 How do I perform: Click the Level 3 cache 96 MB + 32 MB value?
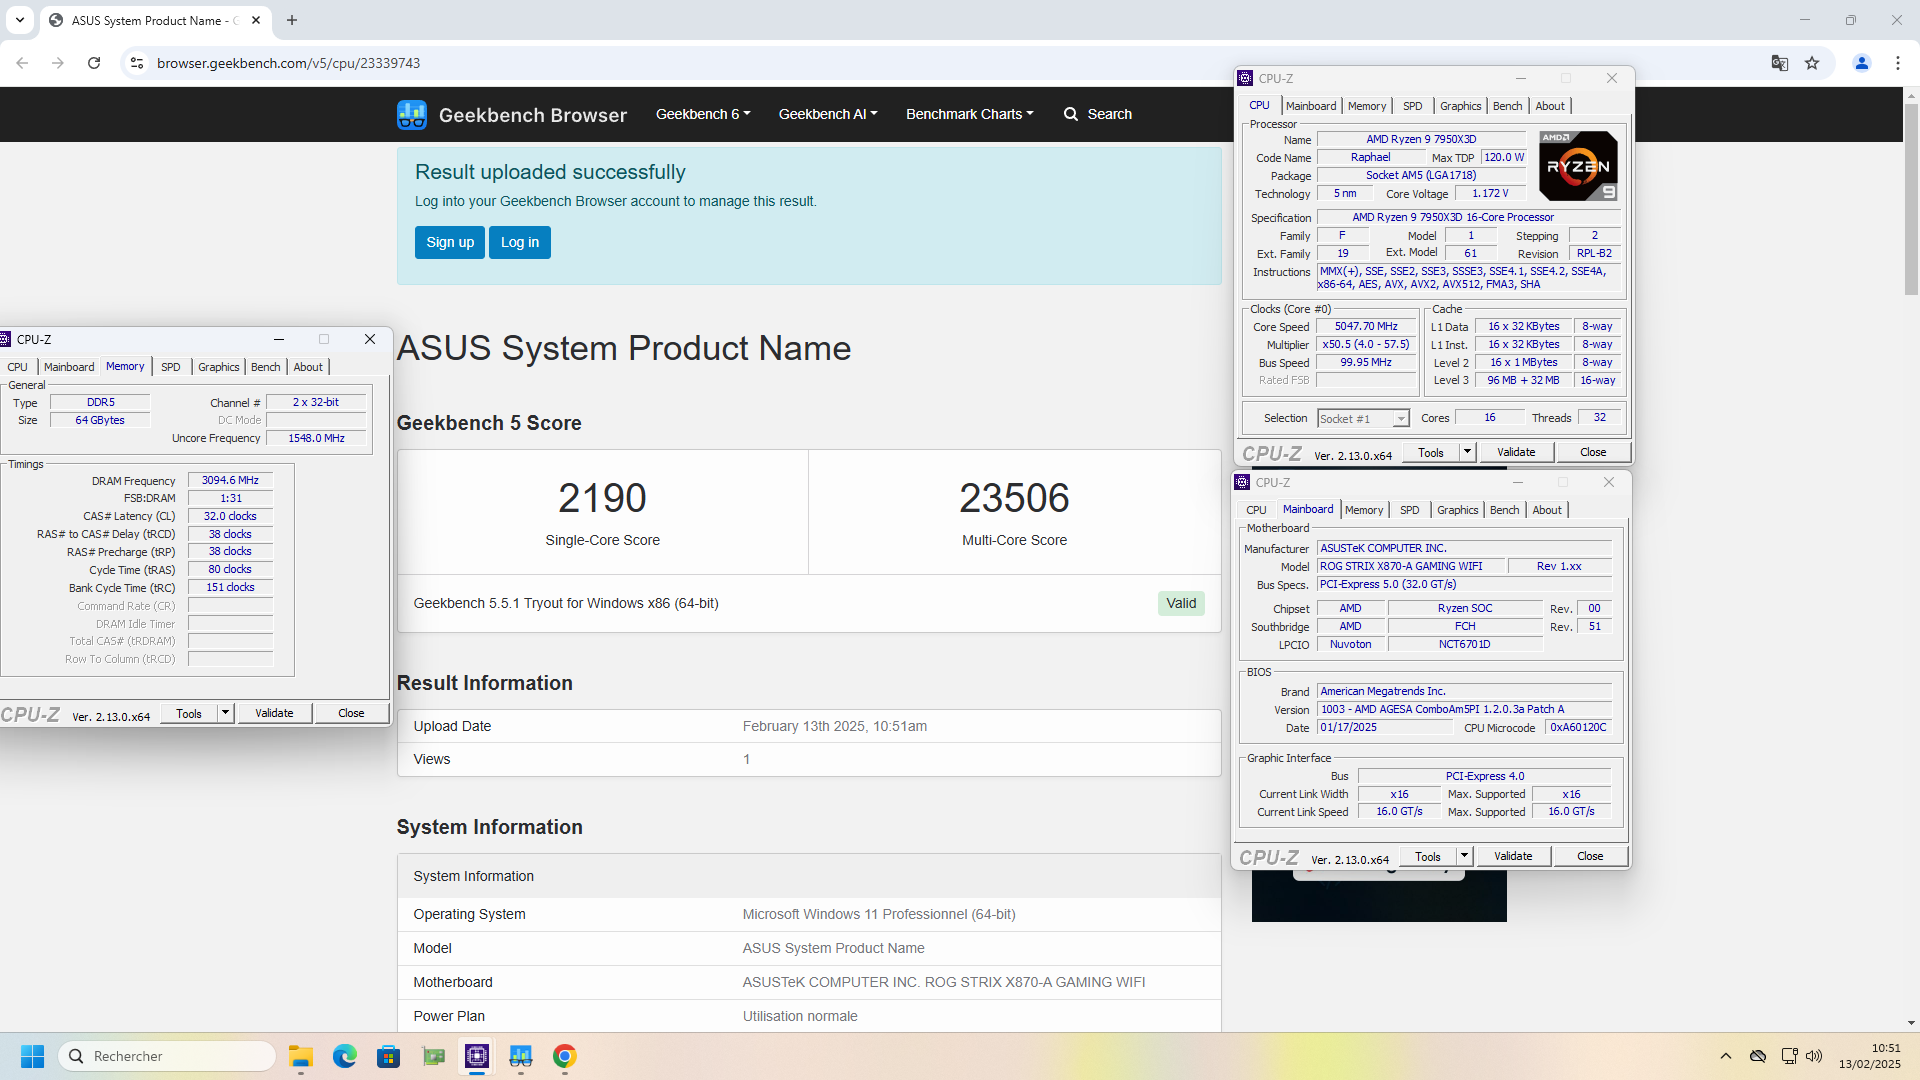coord(1523,380)
